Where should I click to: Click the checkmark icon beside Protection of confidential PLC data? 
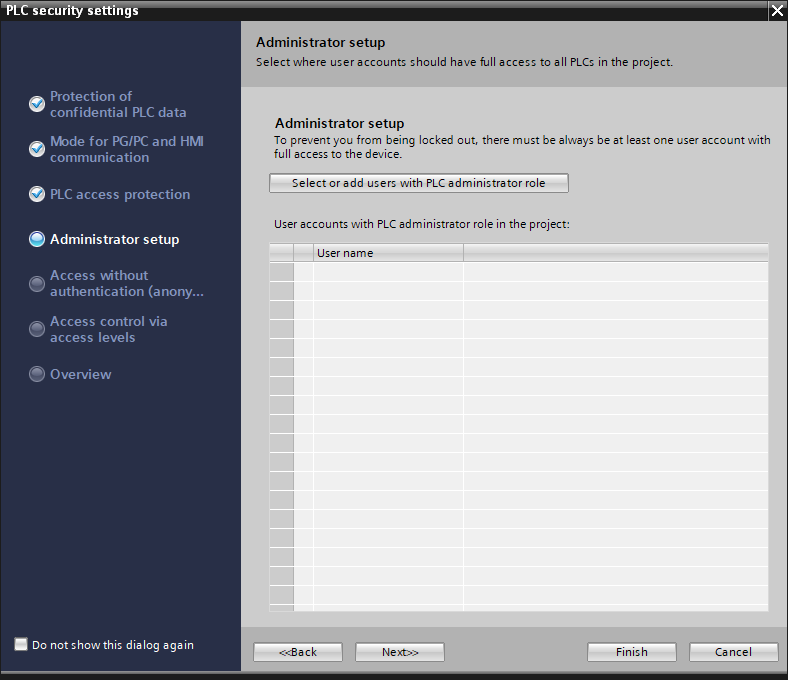click(x=37, y=104)
